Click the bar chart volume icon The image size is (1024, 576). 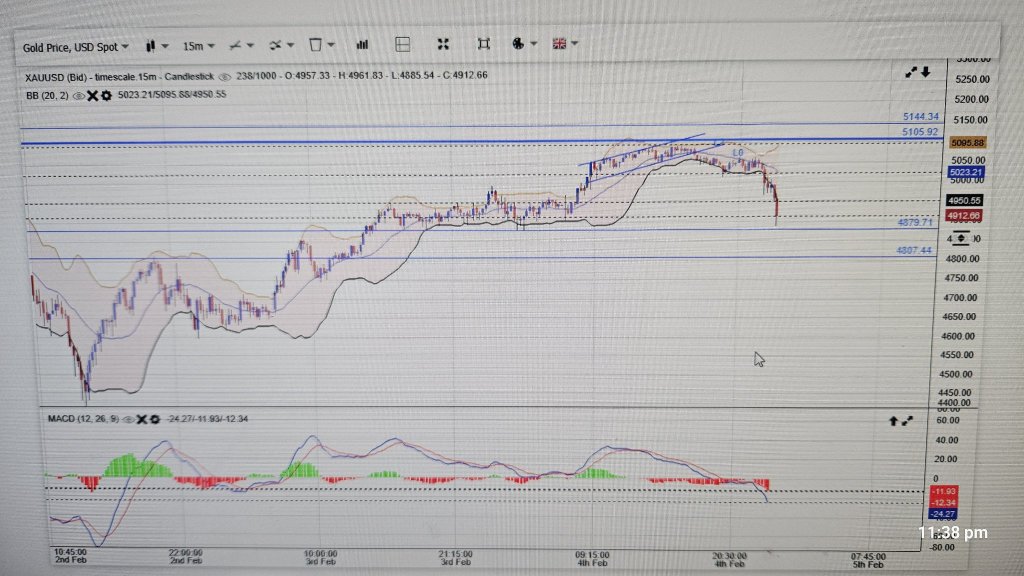click(362, 44)
